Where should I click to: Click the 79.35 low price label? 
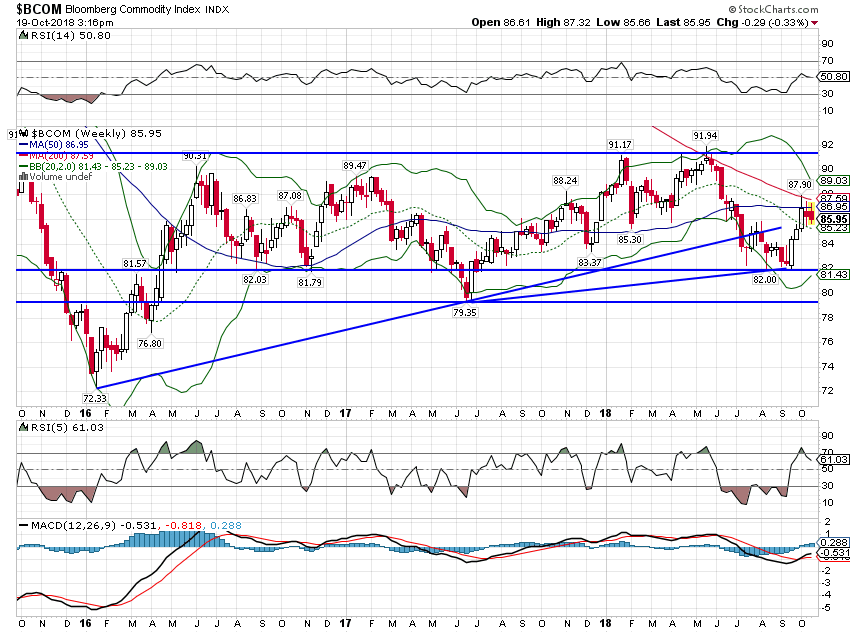tap(465, 312)
